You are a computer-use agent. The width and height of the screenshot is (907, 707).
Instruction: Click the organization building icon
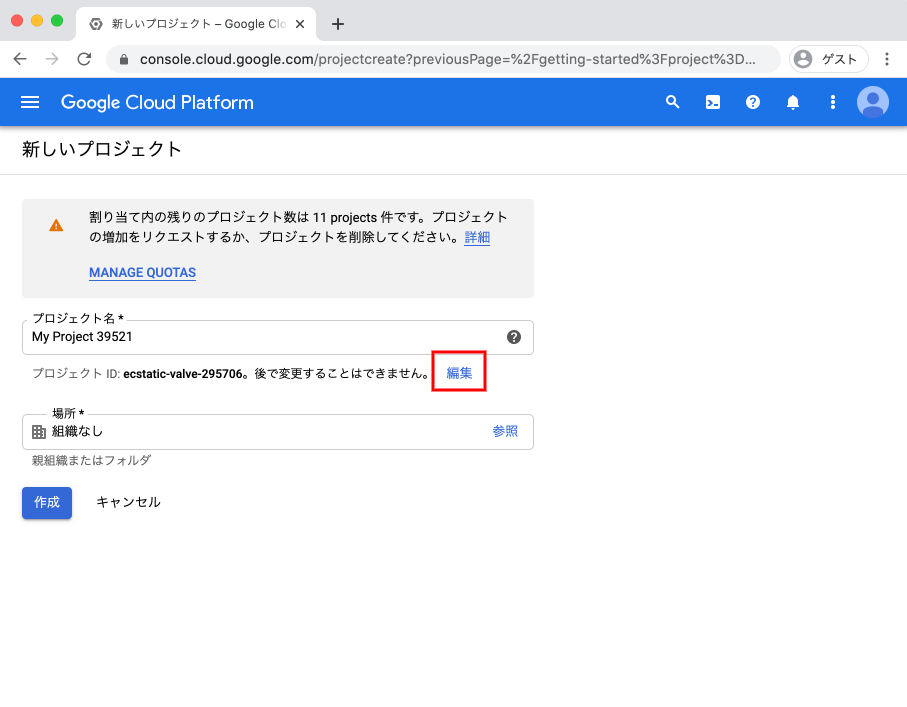[39, 432]
